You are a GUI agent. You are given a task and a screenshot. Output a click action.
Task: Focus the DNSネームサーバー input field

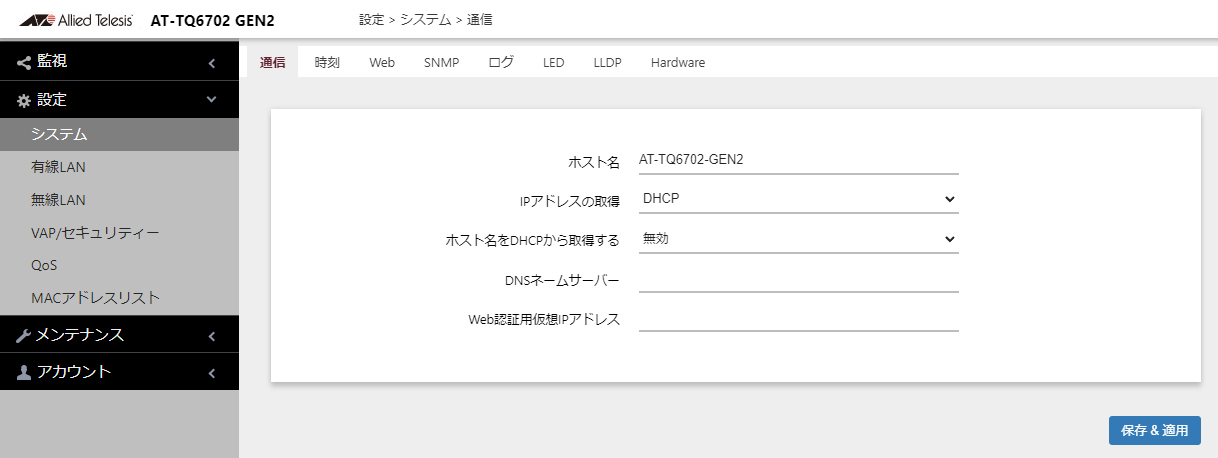pos(798,280)
